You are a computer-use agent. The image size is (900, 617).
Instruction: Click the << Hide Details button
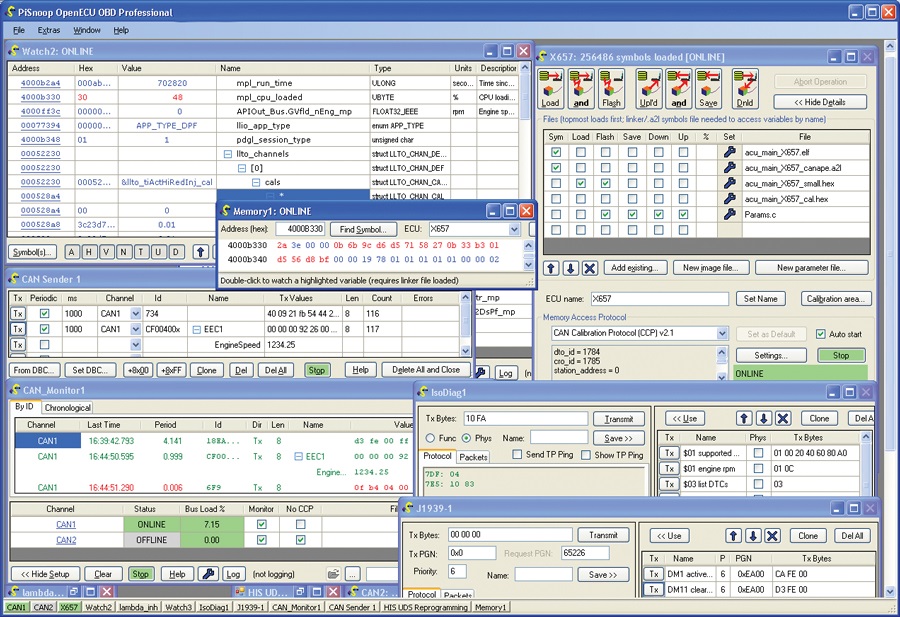point(820,102)
